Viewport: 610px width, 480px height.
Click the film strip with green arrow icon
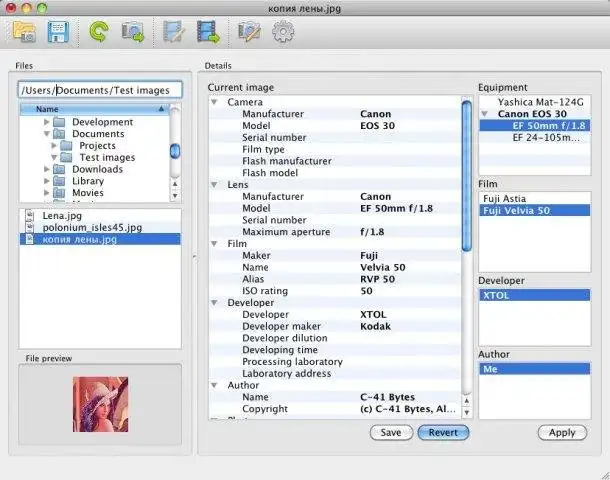point(208,32)
